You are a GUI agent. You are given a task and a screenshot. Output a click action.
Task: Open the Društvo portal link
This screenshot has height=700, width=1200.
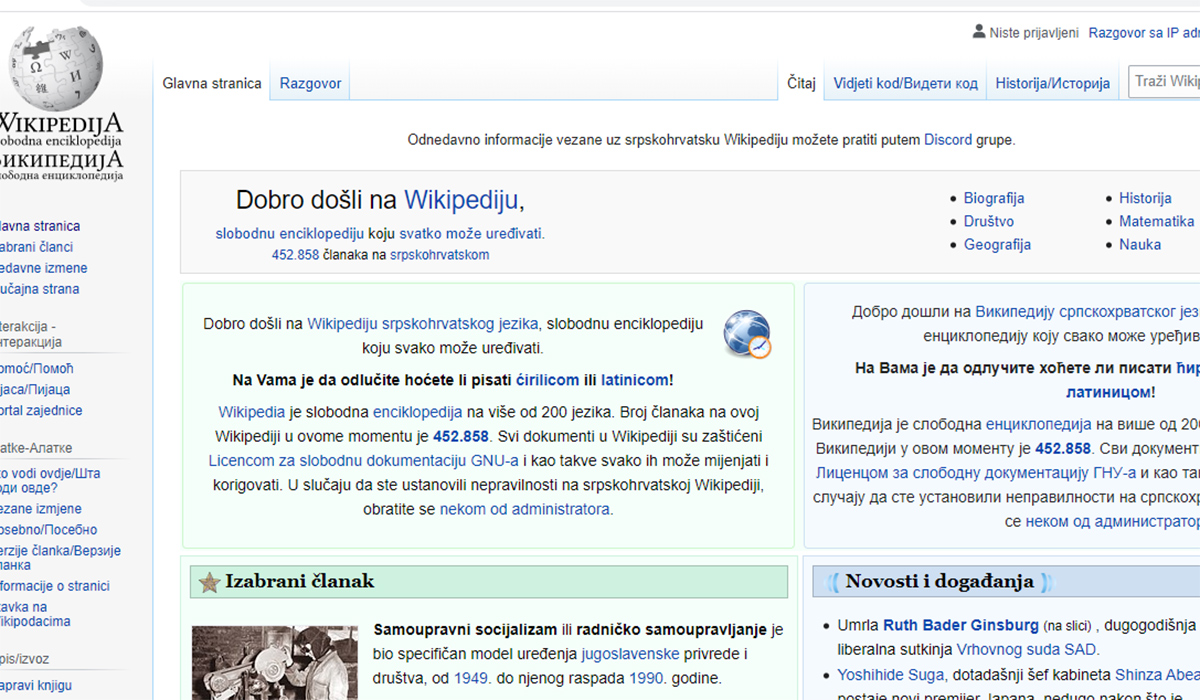989,221
